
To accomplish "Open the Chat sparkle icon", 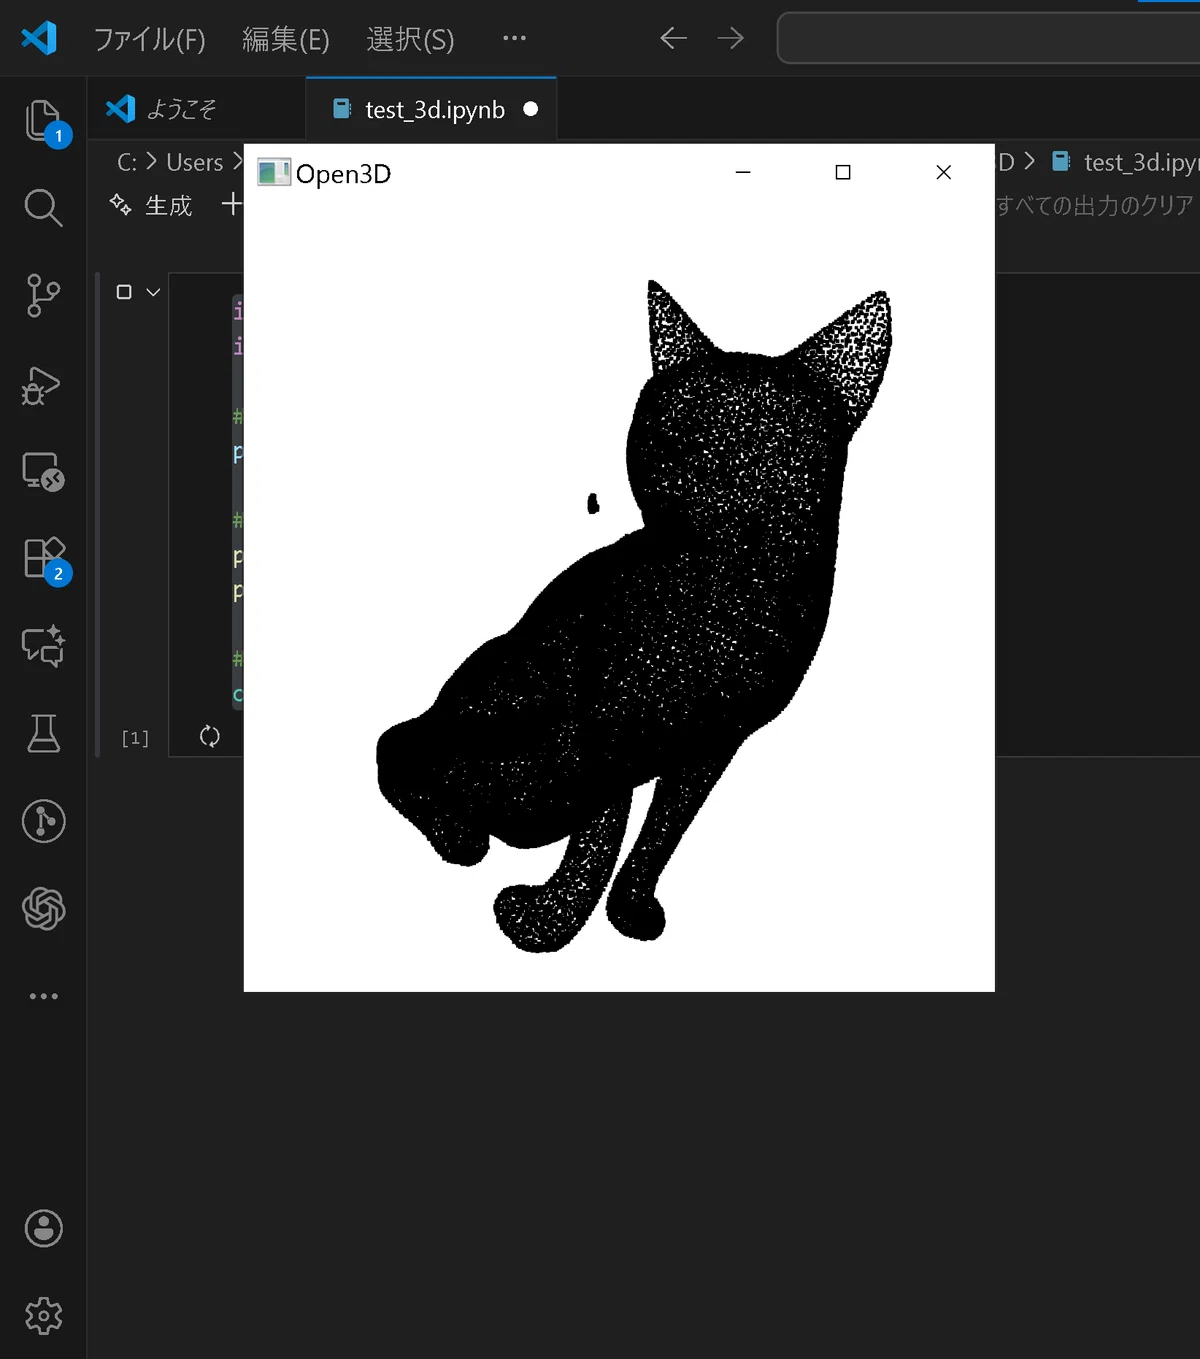I will coord(43,646).
